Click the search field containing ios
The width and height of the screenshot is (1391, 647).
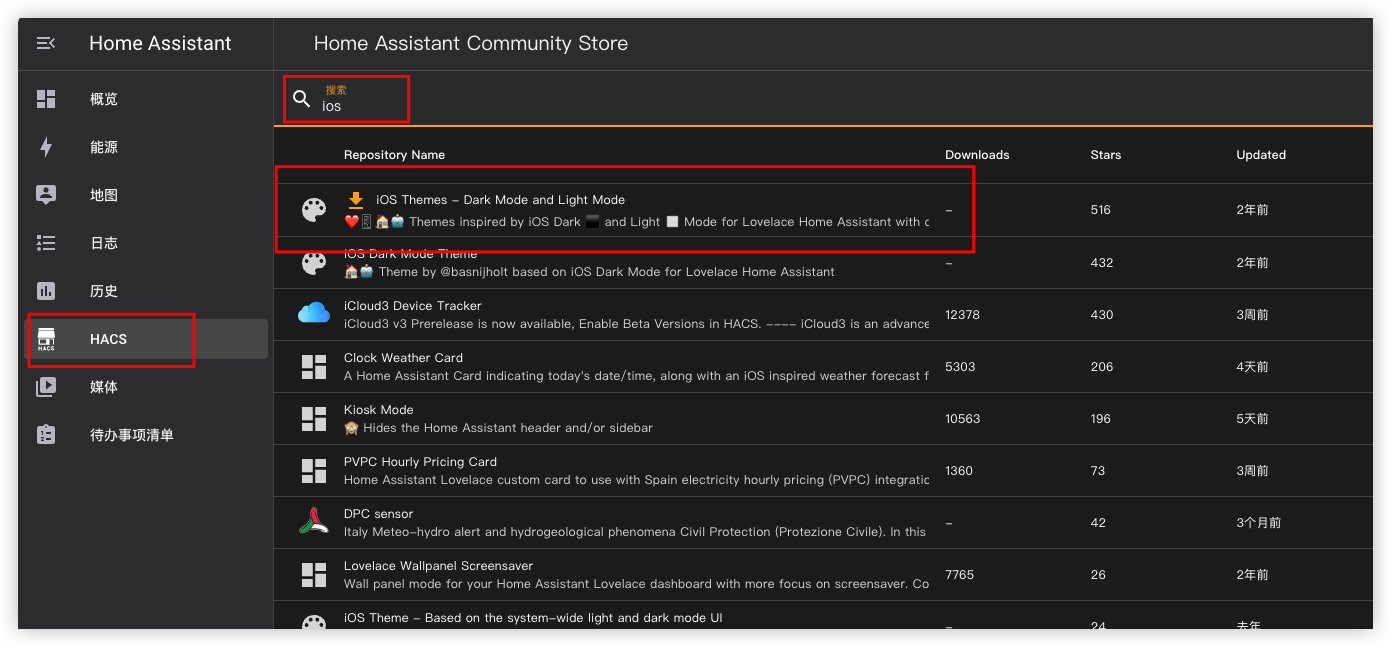[x=360, y=106]
